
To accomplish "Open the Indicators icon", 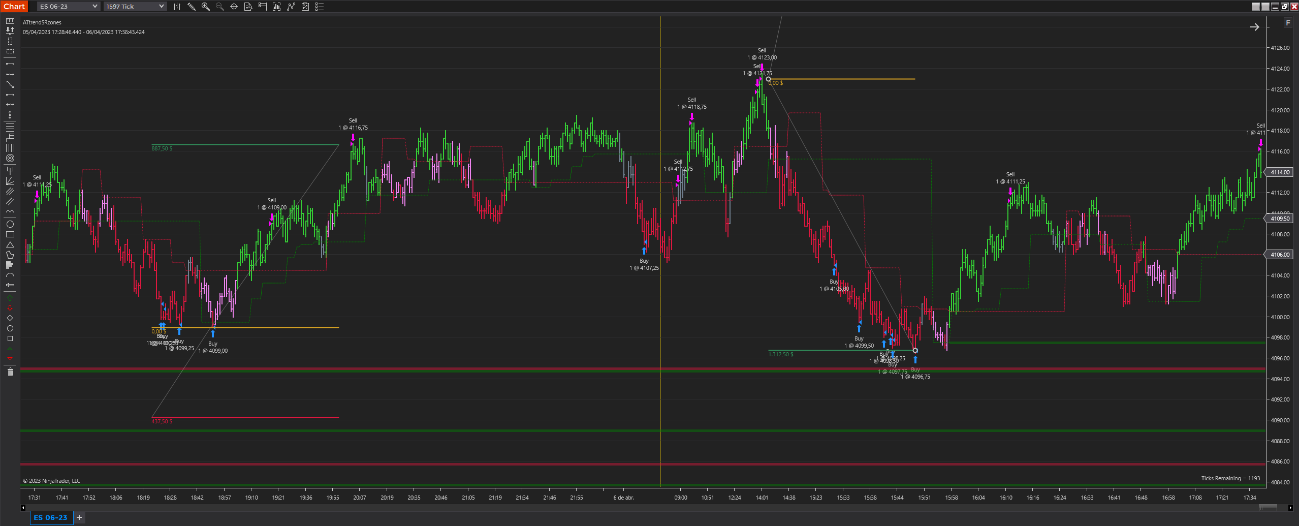I will point(276,6).
